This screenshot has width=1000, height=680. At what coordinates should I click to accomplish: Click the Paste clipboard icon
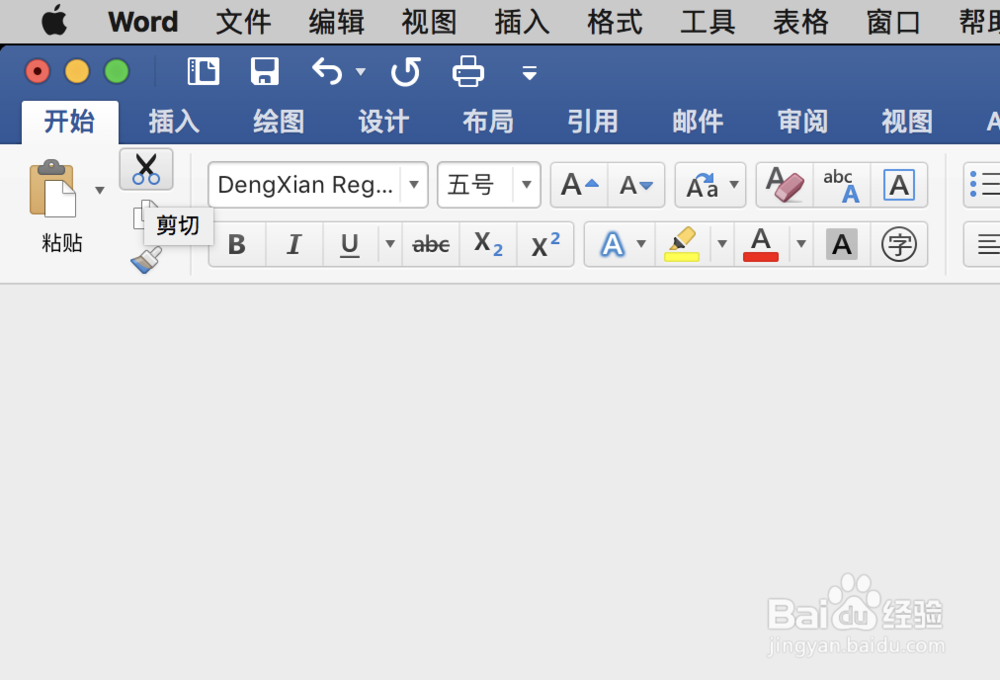click(53, 189)
